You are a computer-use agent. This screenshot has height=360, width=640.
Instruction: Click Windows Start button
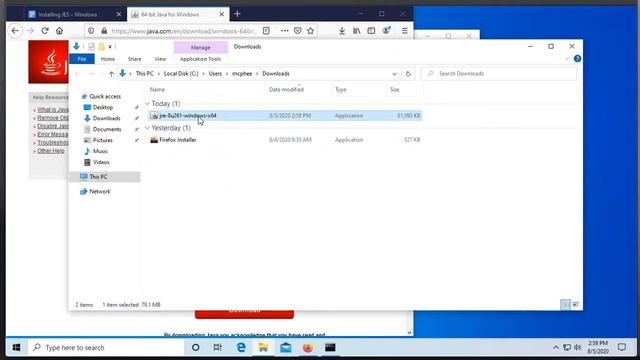point(16,347)
